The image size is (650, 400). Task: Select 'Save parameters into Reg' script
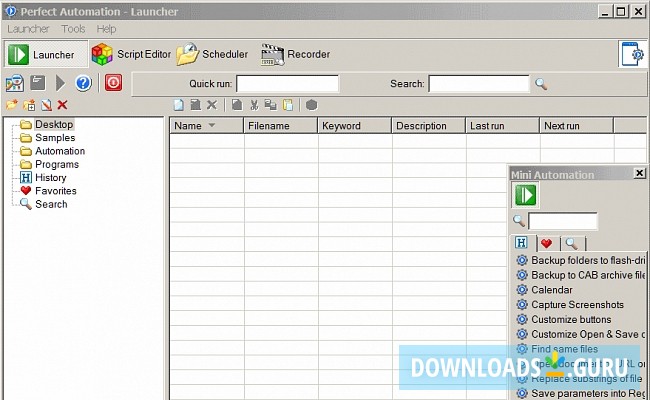coord(588,393)
